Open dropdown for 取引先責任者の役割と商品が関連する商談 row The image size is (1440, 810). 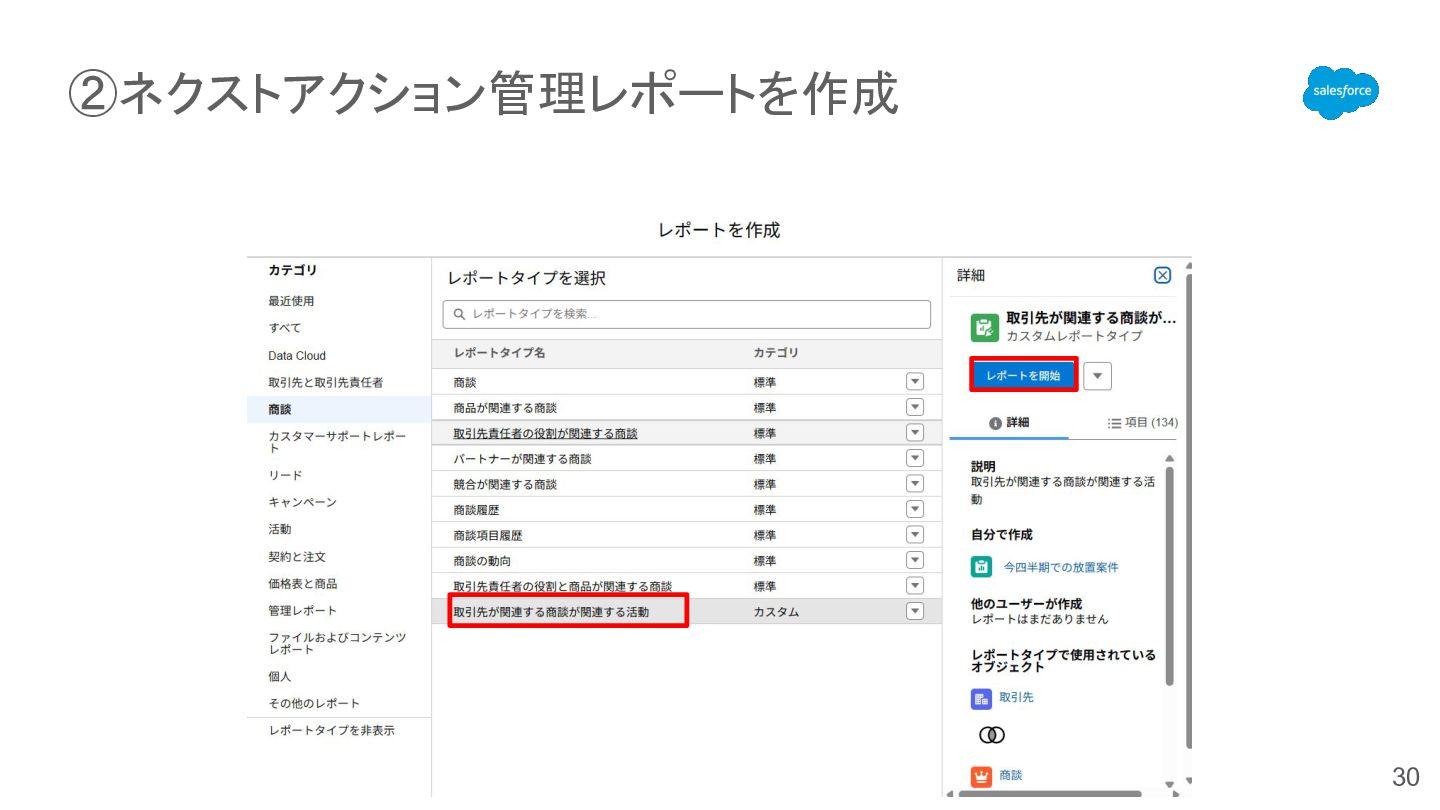pos(914,586)
